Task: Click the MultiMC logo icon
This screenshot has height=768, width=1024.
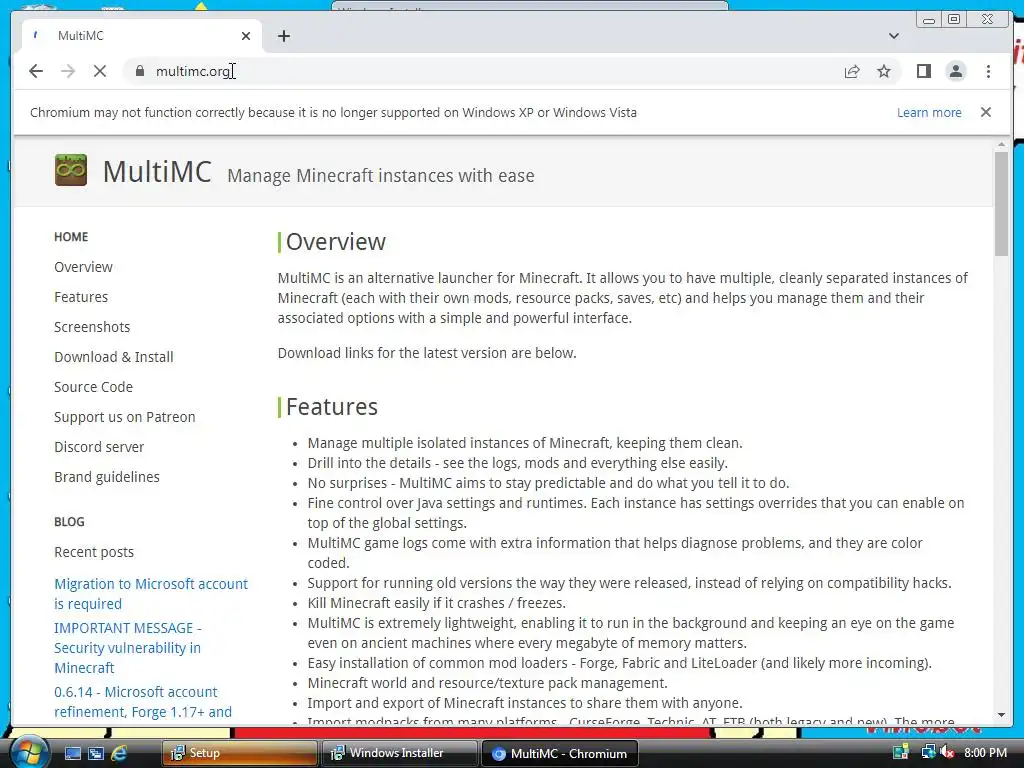Action: click(71, 170)
